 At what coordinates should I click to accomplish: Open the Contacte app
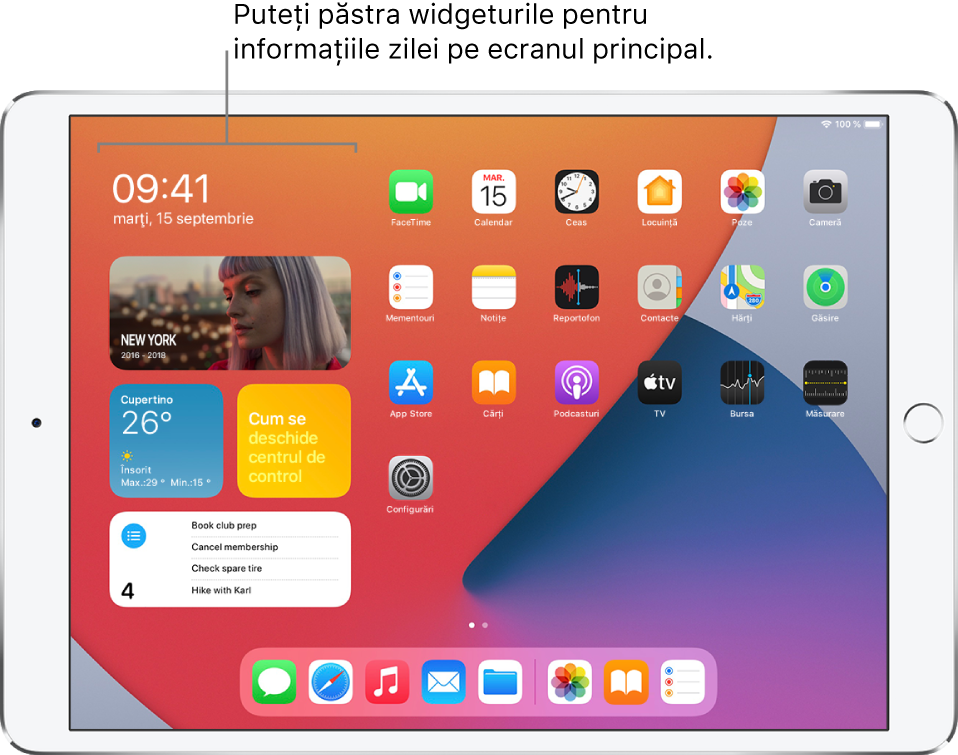coord(659,287)
